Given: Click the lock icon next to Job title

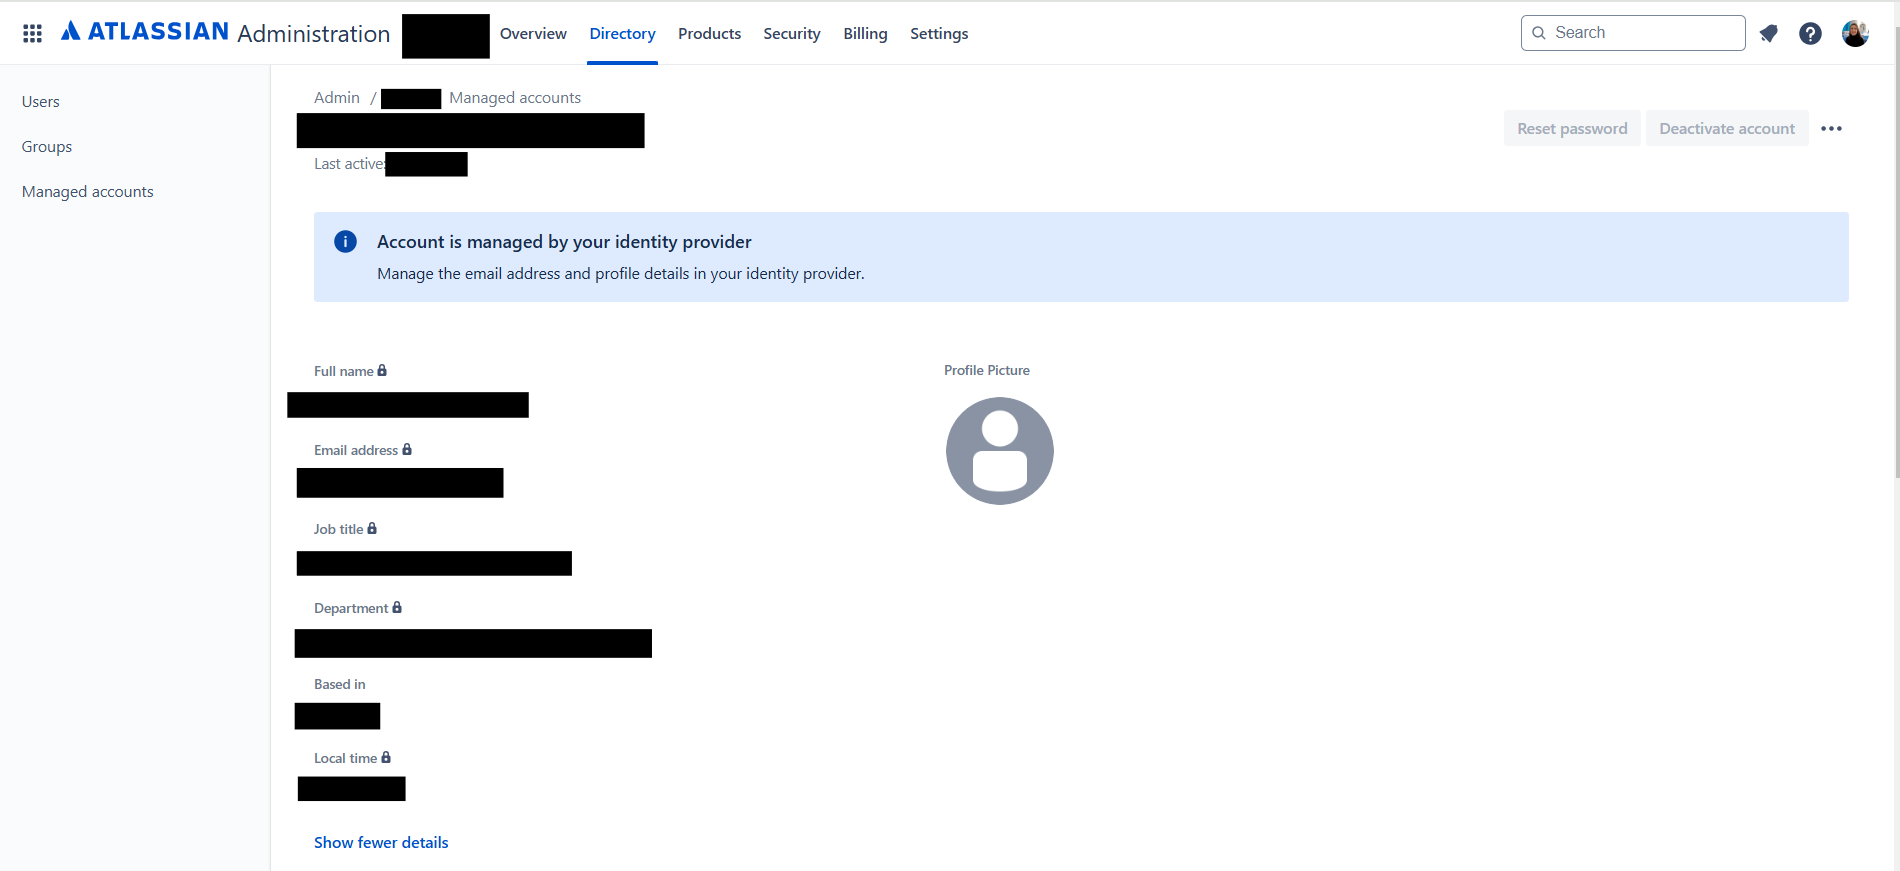Looking at the screenshot, I should click(372, 528).
